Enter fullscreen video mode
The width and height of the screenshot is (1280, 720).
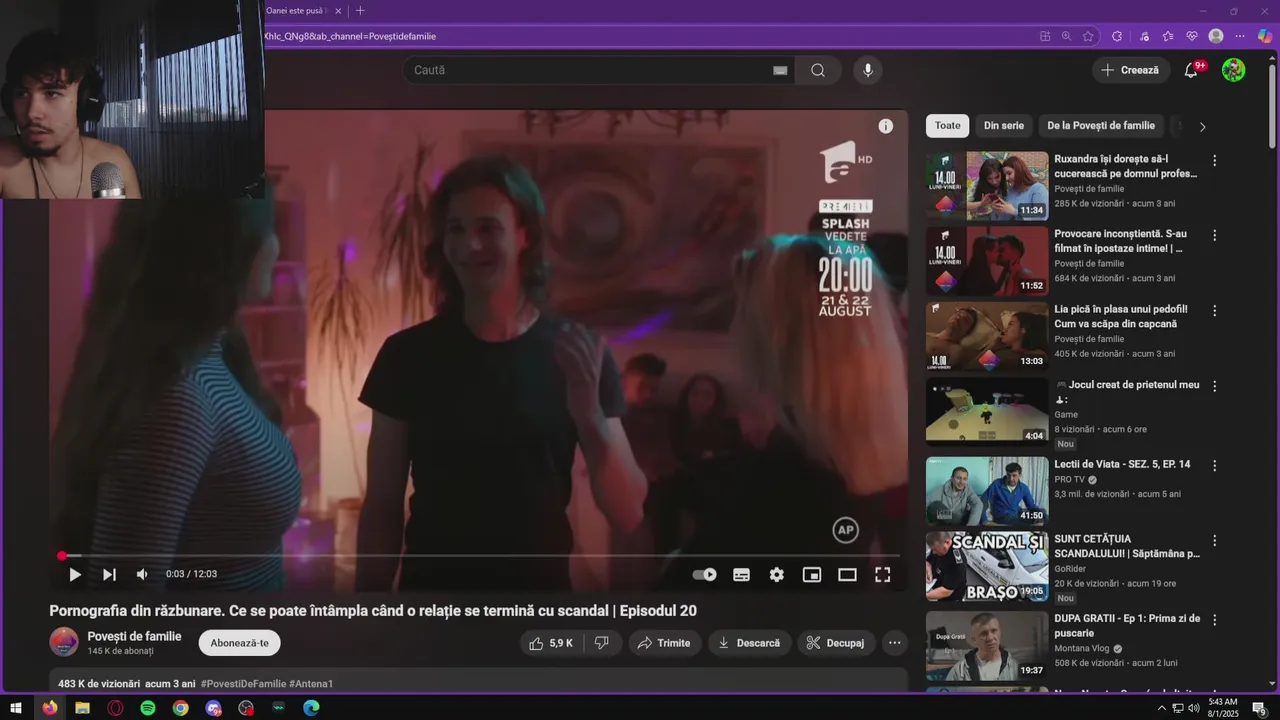click(x=883, y=575)
